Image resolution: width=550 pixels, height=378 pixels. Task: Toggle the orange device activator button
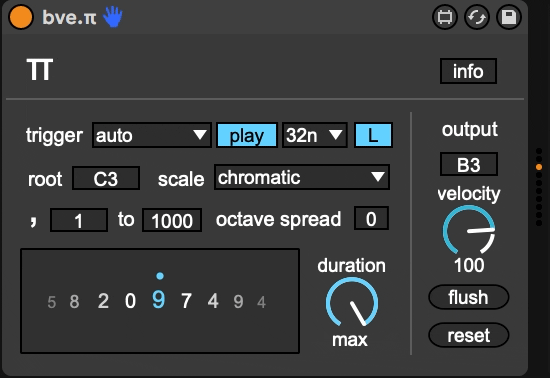tap(21, 17)
